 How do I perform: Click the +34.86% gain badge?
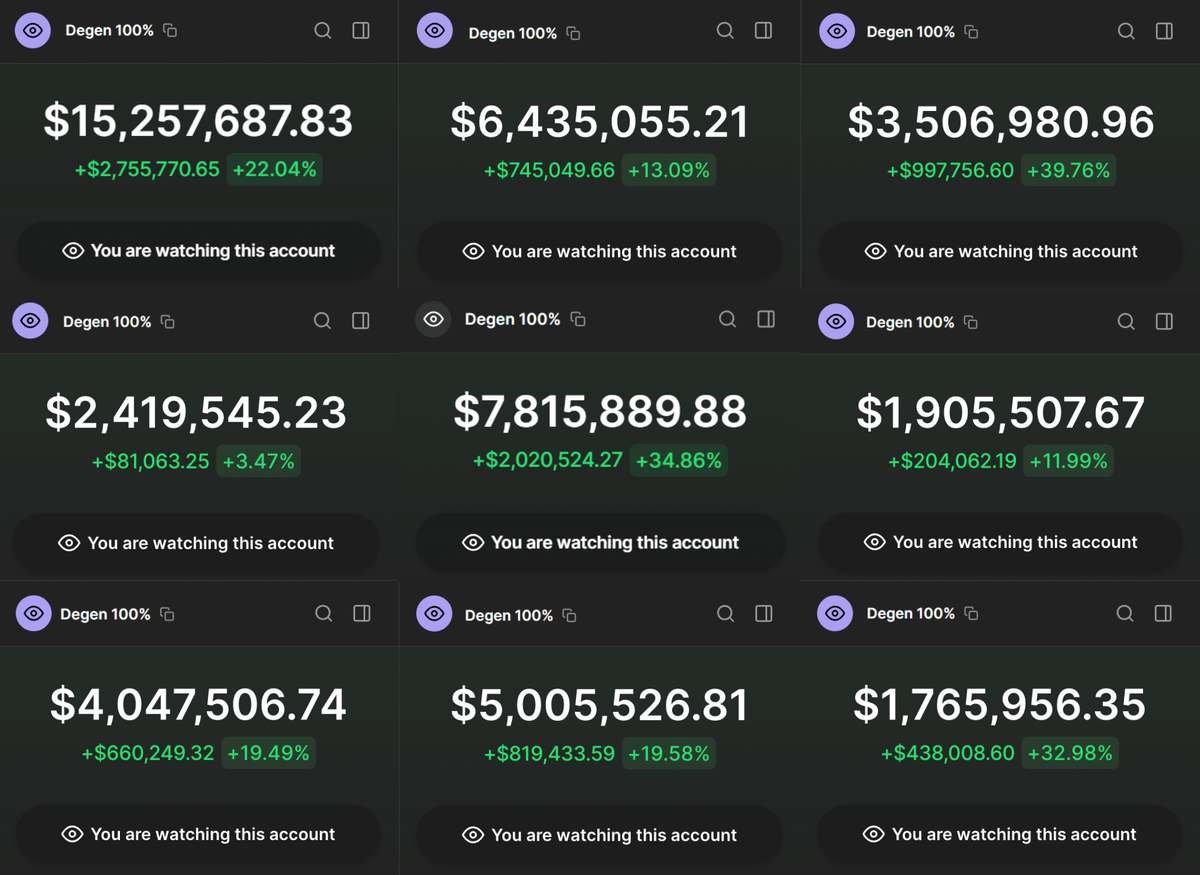pyautogui.click(x=678, y=460)
